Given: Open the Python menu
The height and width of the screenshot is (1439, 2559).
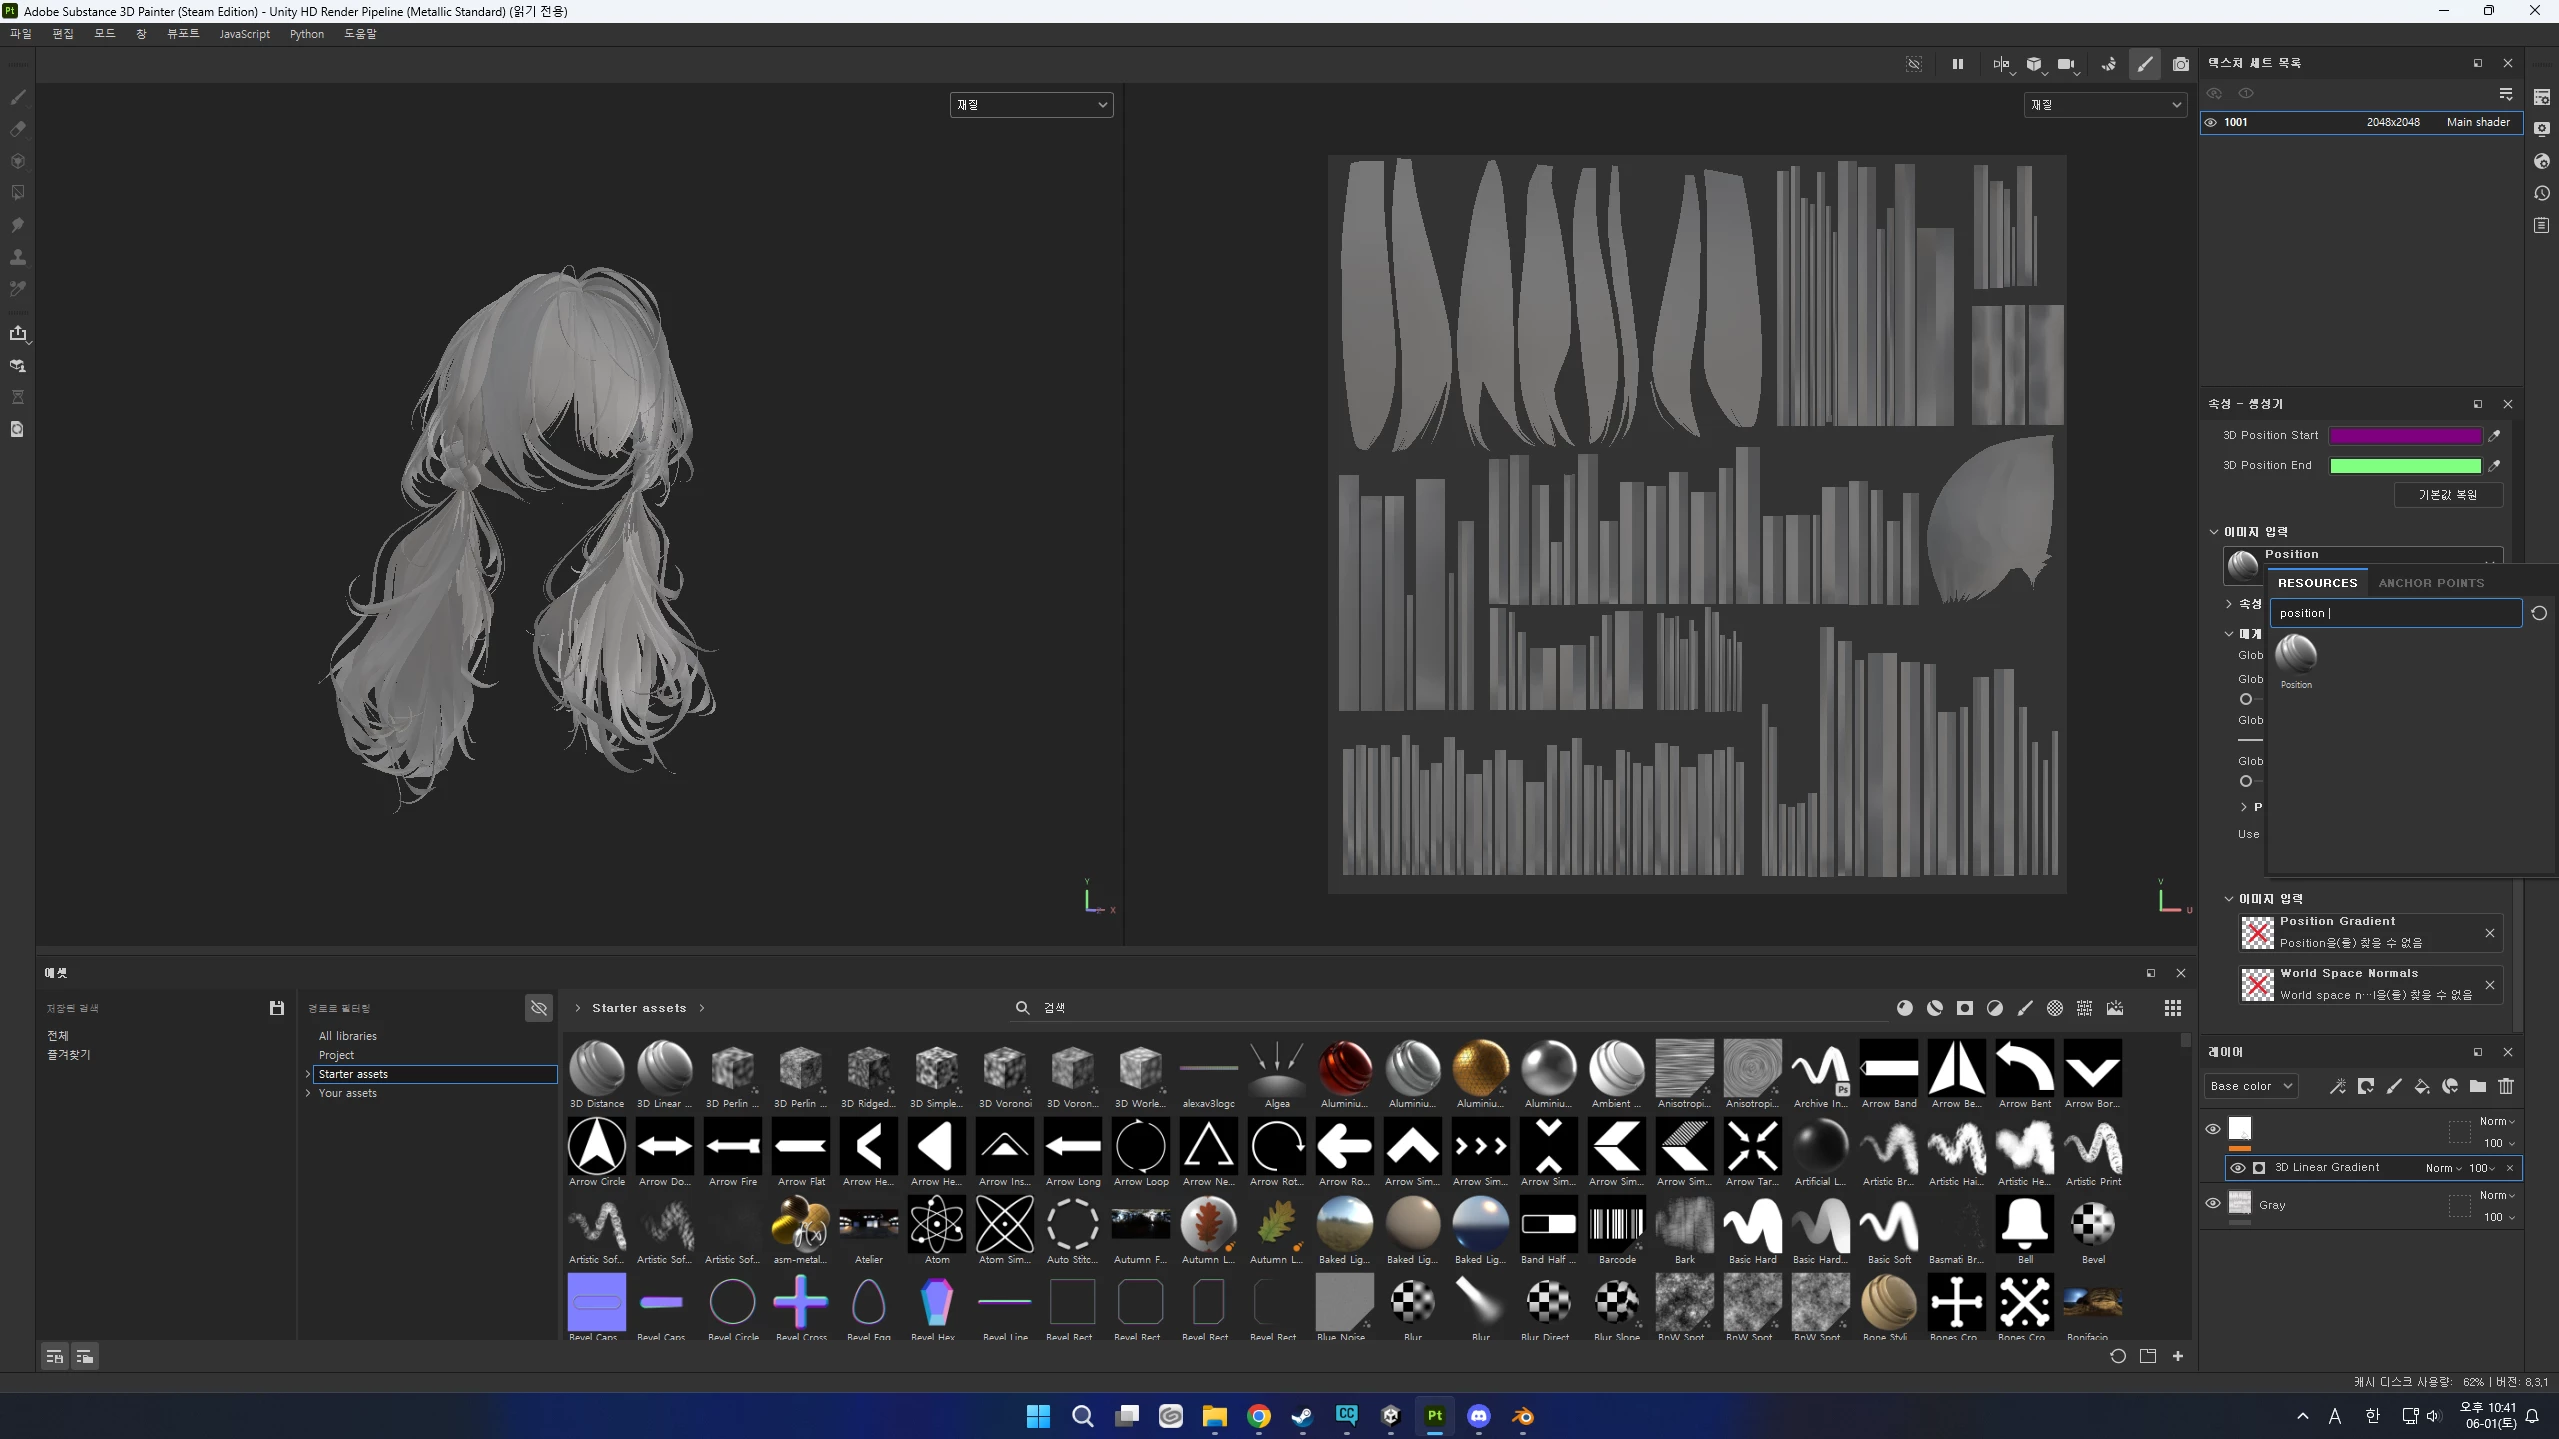Looking at the screenshot, I should click(306, 34).
